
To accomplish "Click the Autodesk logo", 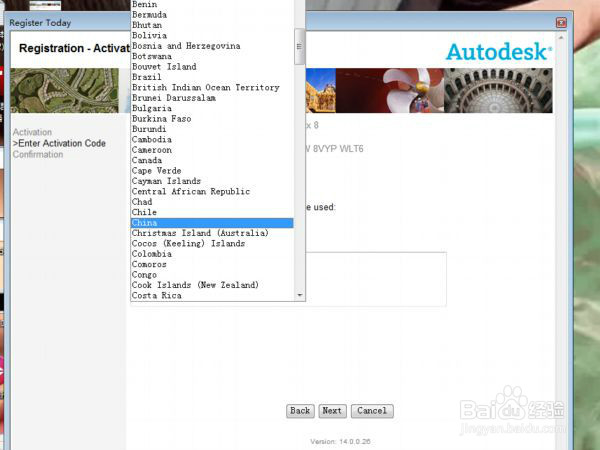I will click(499, 51).
